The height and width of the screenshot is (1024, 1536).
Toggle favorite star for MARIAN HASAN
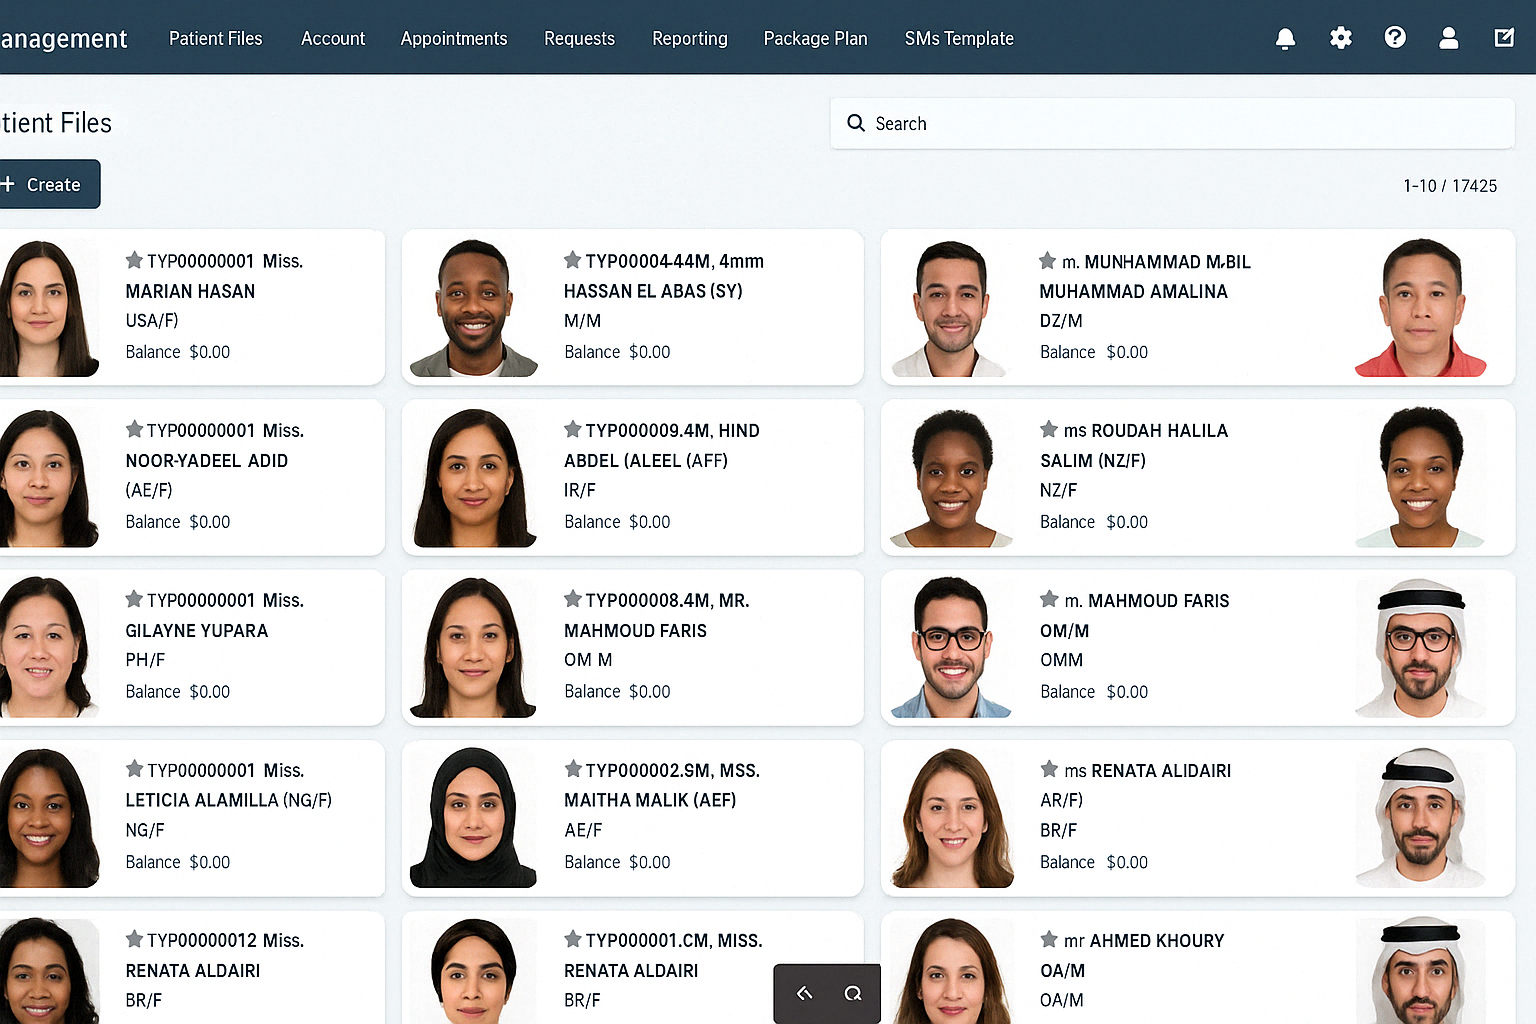[134, 261]
